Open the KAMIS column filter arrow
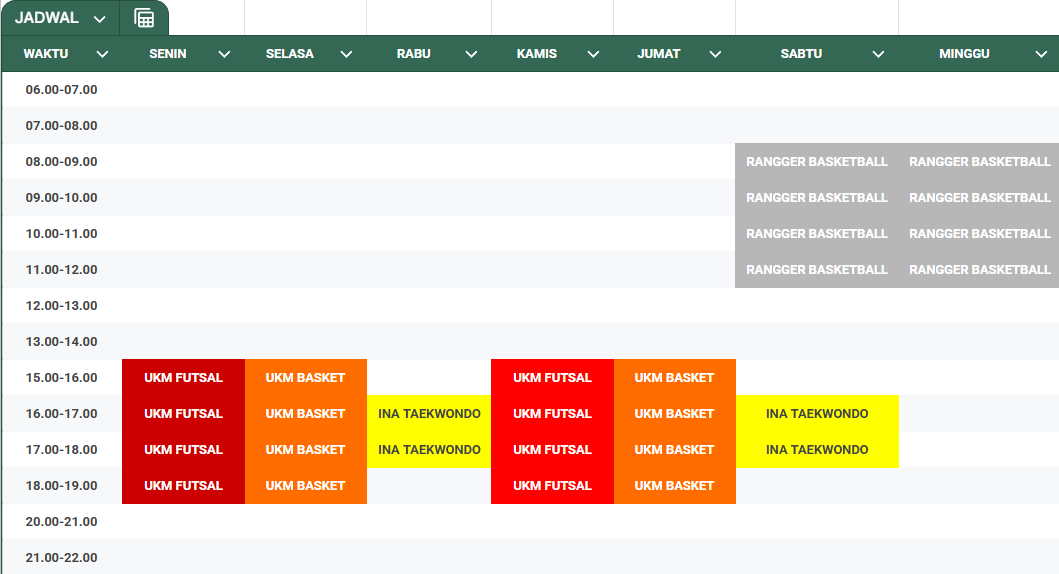 pos(593,54)
